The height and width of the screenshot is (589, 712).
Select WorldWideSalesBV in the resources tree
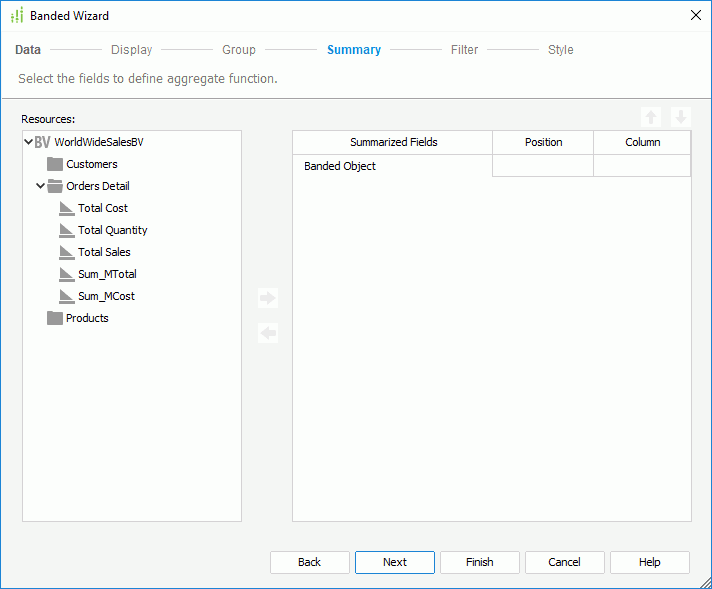click(99, 142)
